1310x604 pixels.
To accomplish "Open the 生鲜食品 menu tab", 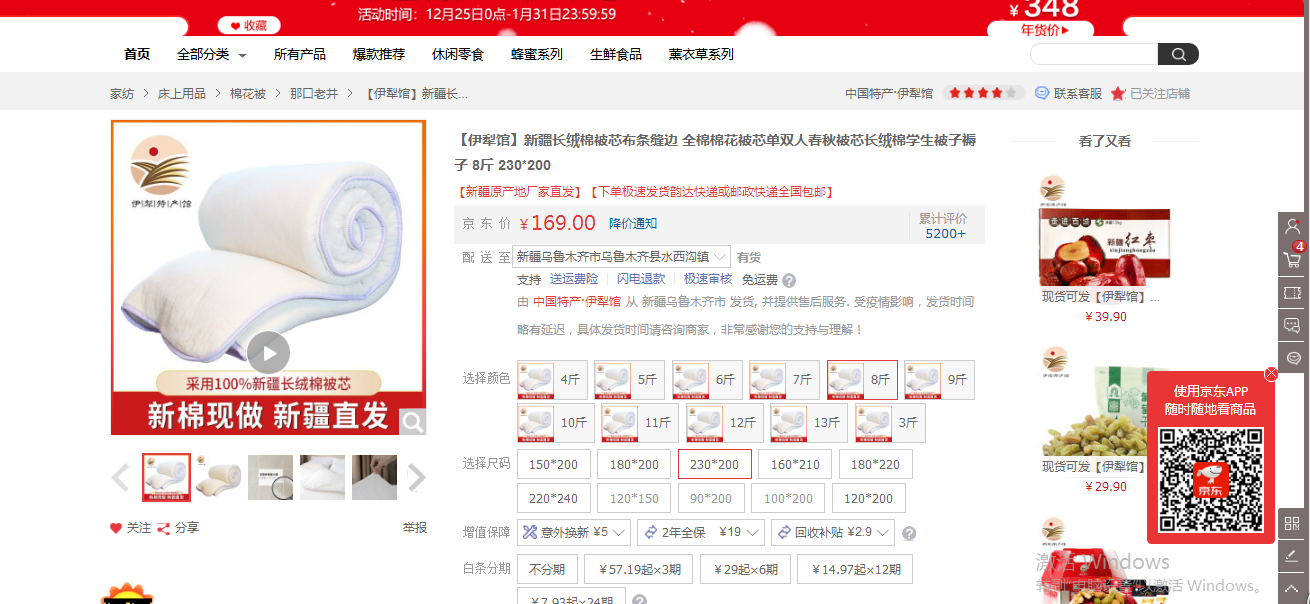I will [x=616, y=54].
